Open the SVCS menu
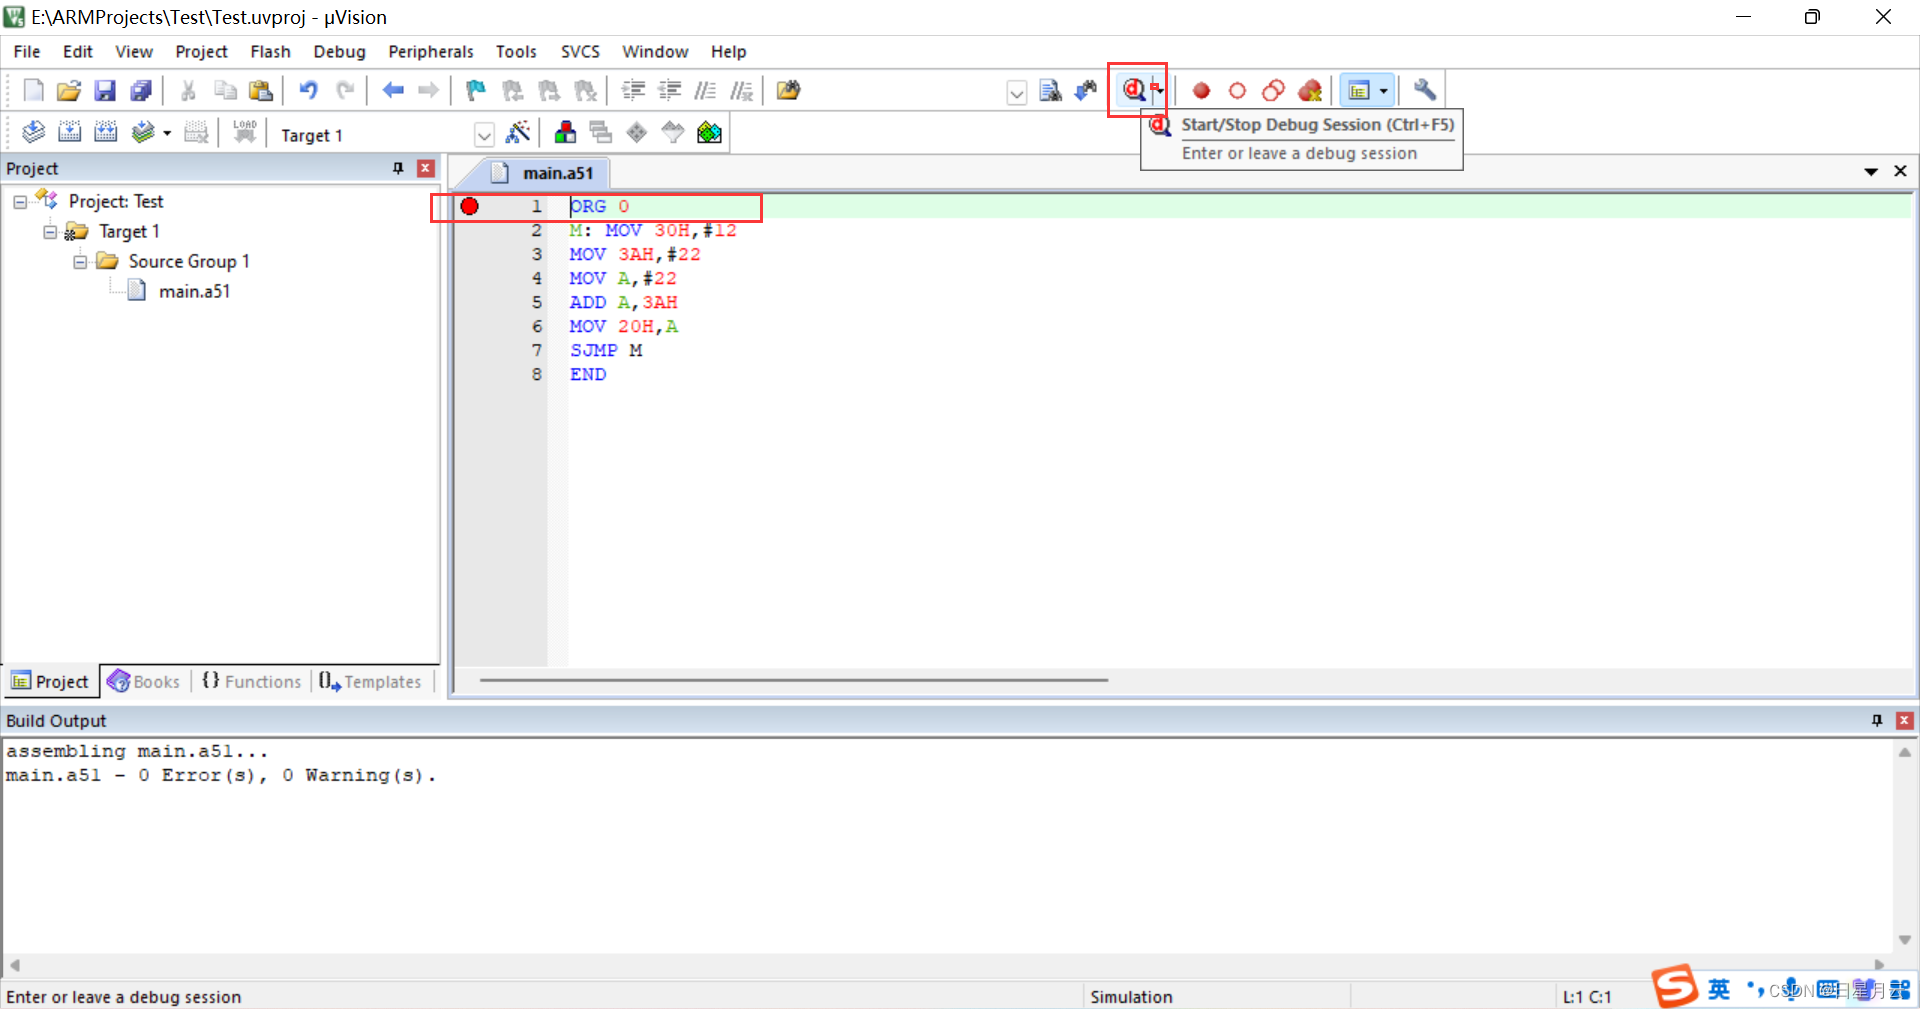The image size is (1920, 1009). coord(580,51)
